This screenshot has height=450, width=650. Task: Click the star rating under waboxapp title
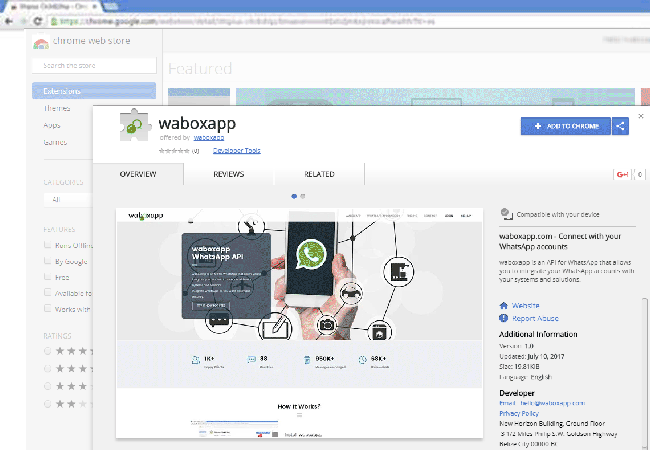pos(175,151)
